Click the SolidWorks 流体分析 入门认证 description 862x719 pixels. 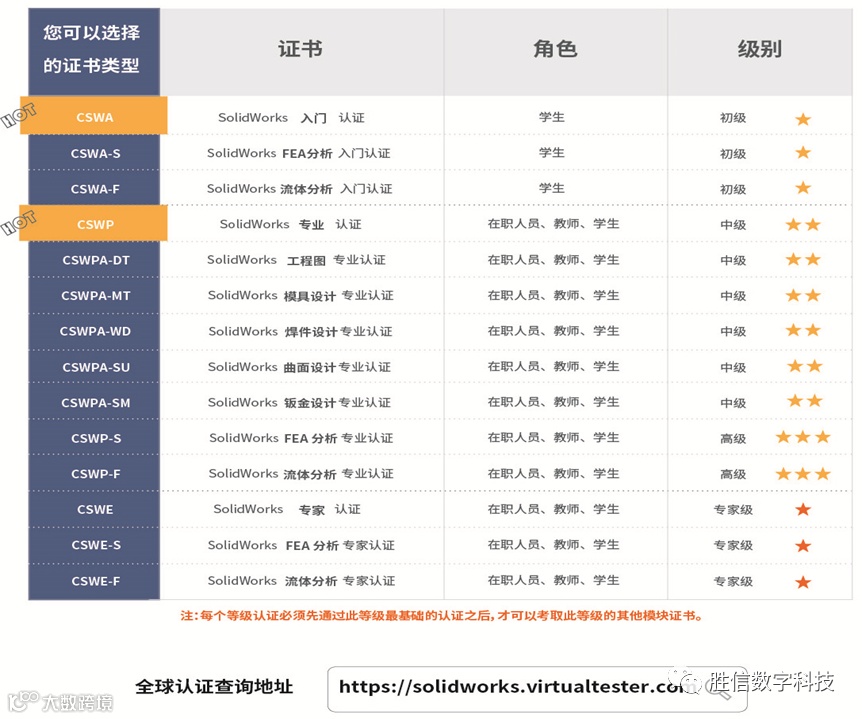coord(300,189)
